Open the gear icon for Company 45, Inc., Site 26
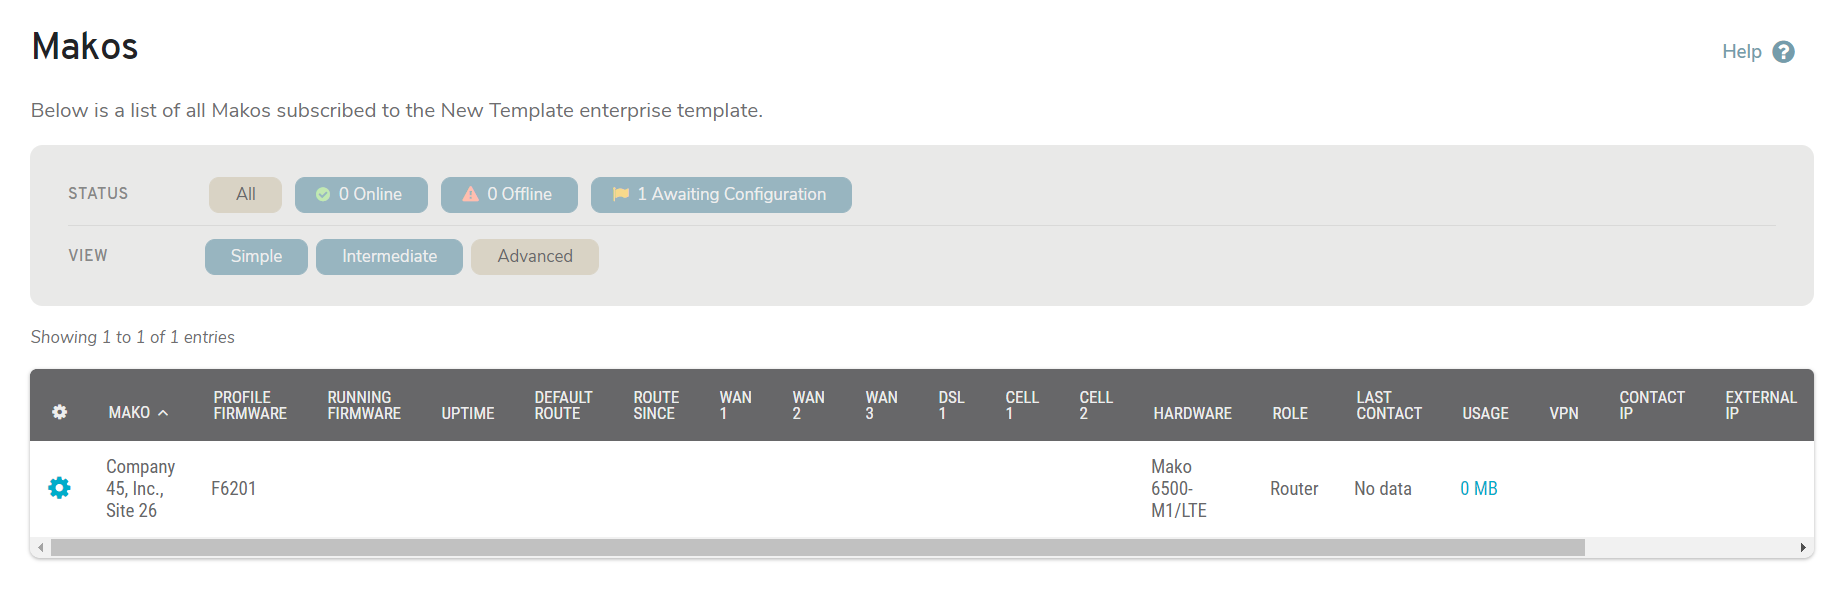The height and width of the screenshot is (595, 1847). coord(59,488)
